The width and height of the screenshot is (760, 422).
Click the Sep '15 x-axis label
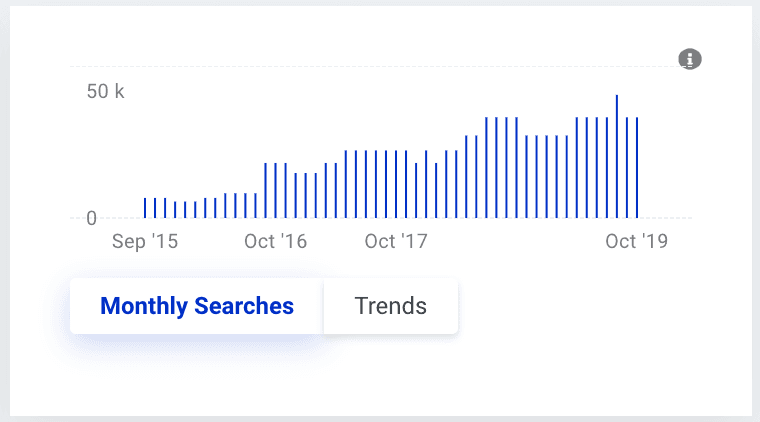tap(145, 242)
